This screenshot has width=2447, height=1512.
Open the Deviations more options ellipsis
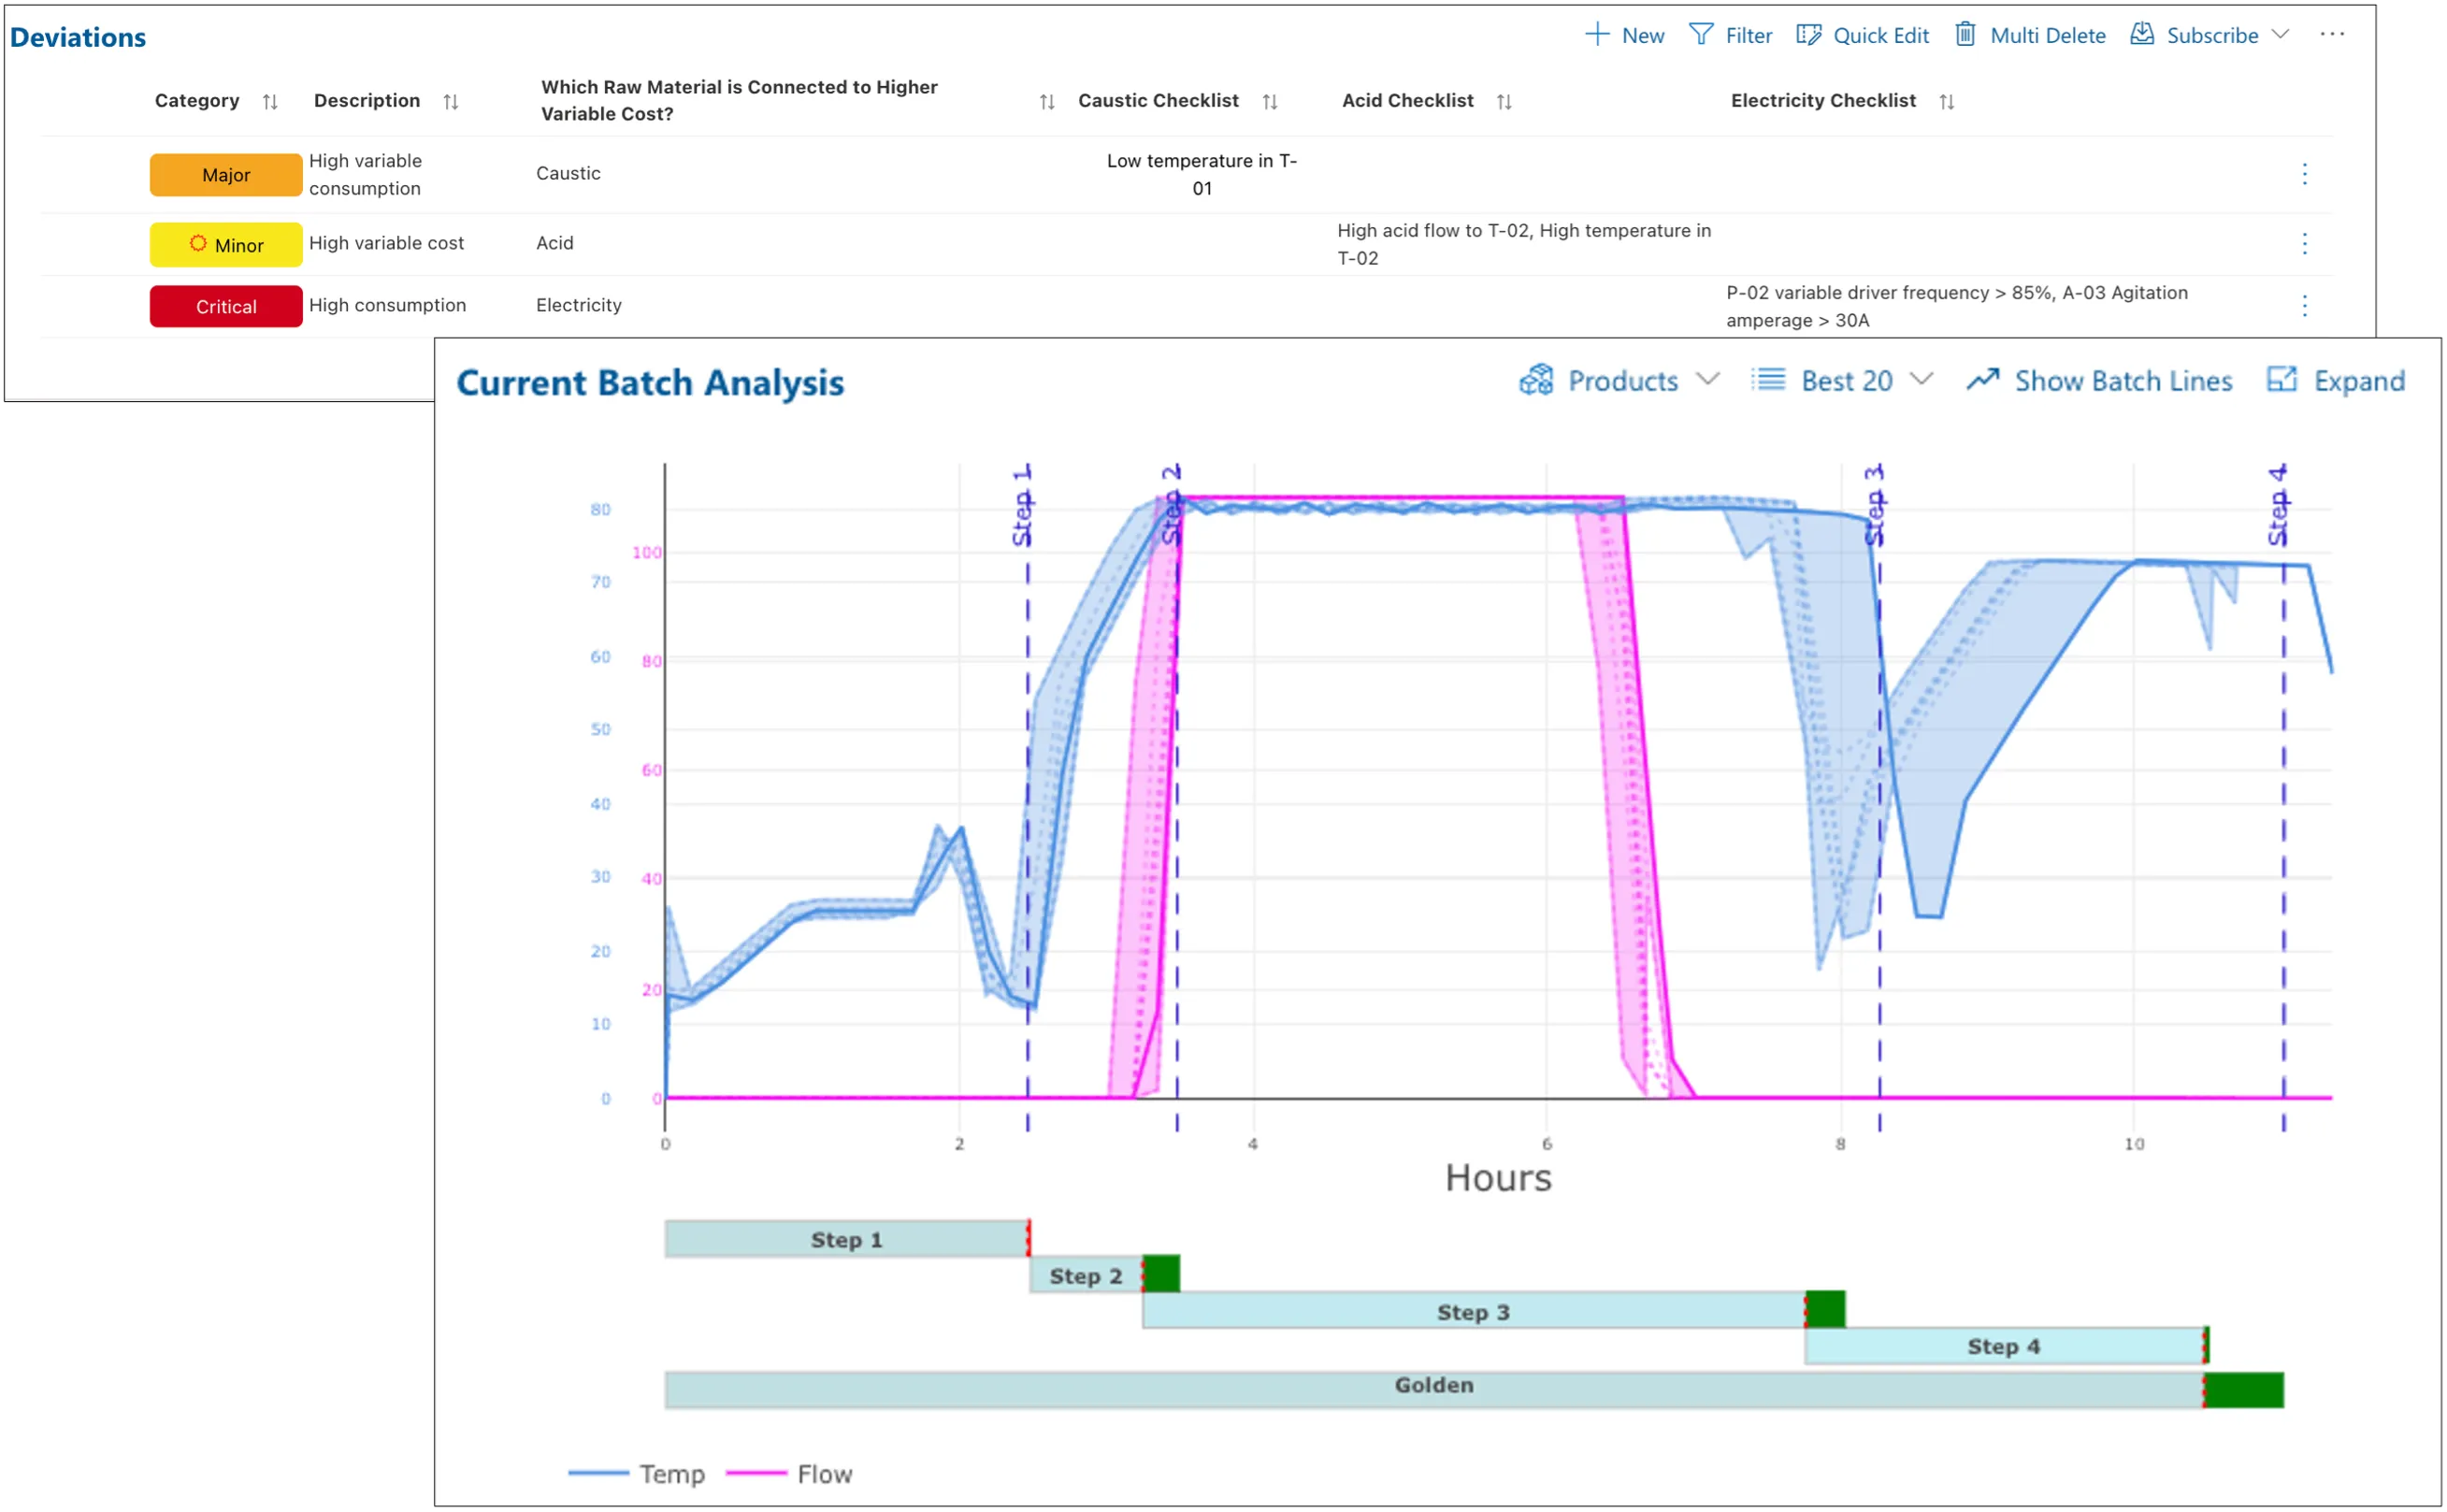click(2332, 35)
